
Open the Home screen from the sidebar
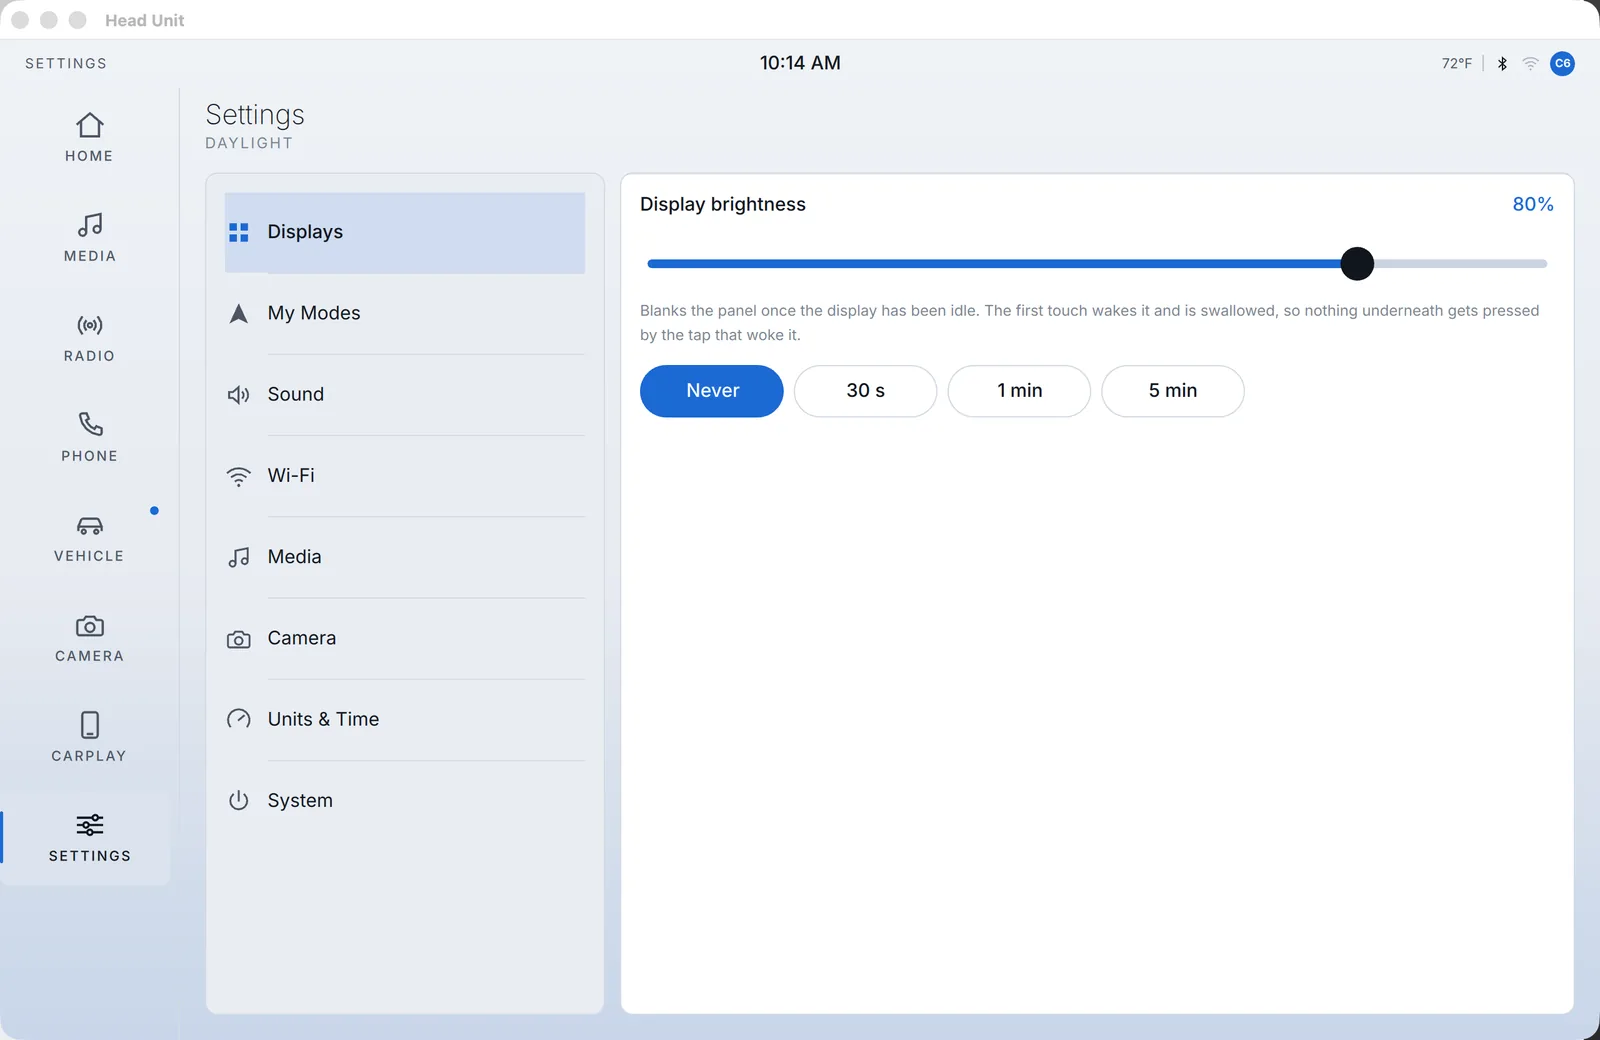click(x=89, y=138)
